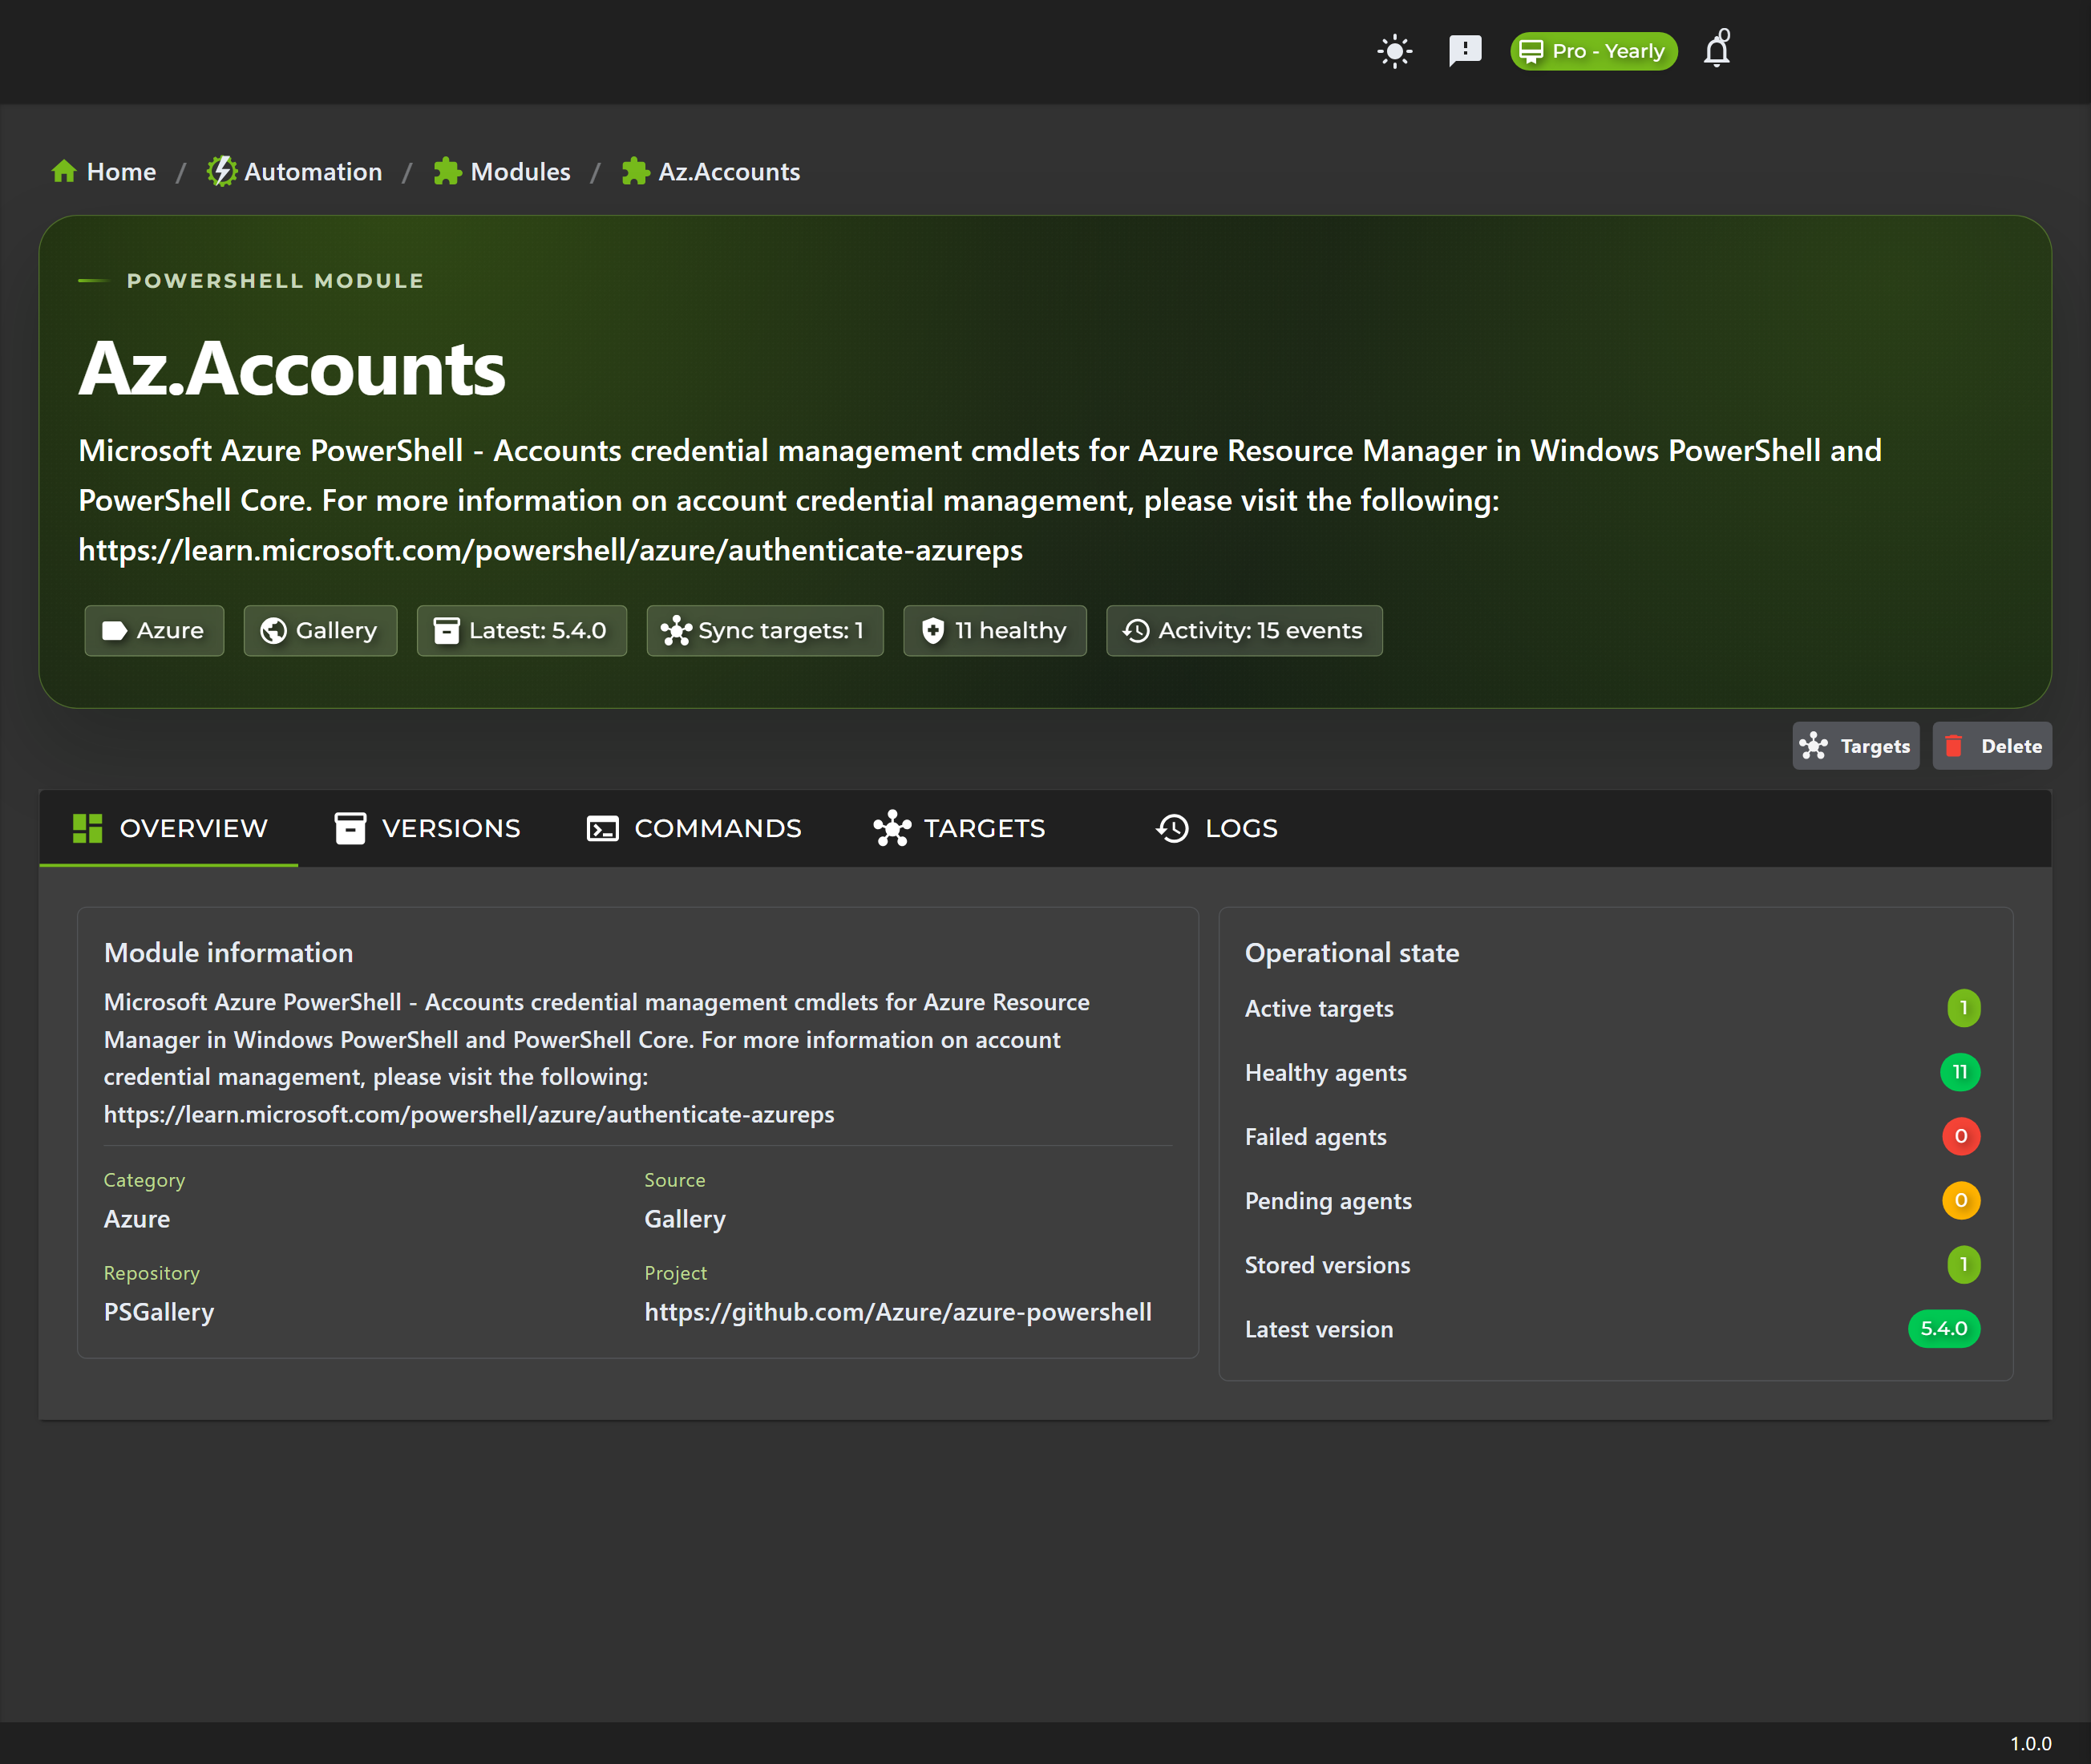Viewport: 2091px width, 1764px height.
Task: Switch to the Versions tab
Action: (x=427, y=828)
